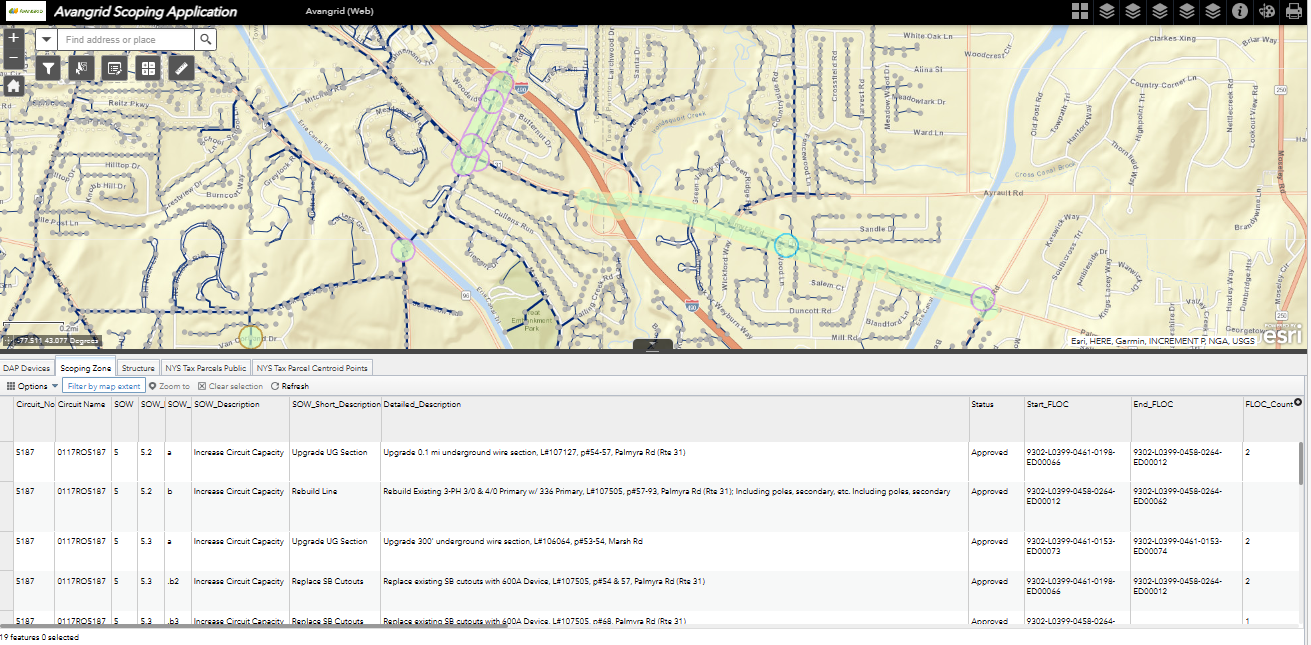This screenshot has height=645, width=1311.
Task: Click the Esri logo on map
Action: (1281, 335)
